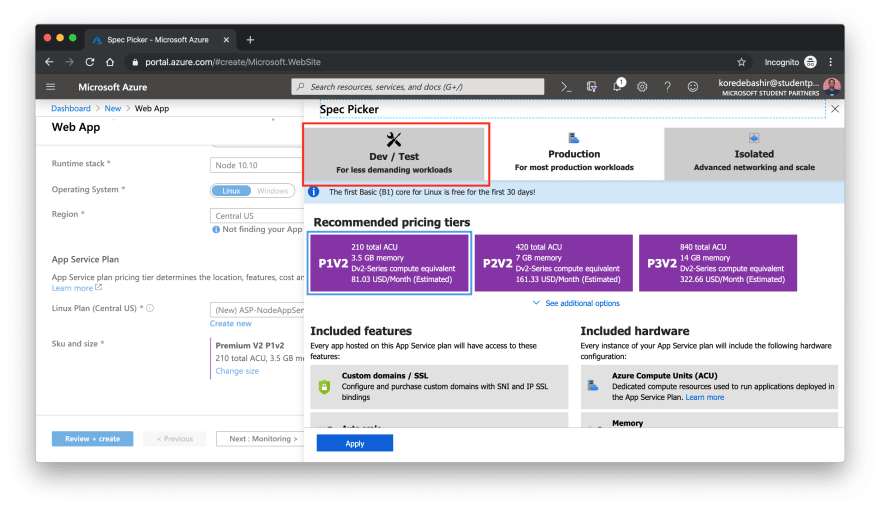The height and width of the screenshot is (509, 880).
Task: Click Review + create
Action: (93, 439)
